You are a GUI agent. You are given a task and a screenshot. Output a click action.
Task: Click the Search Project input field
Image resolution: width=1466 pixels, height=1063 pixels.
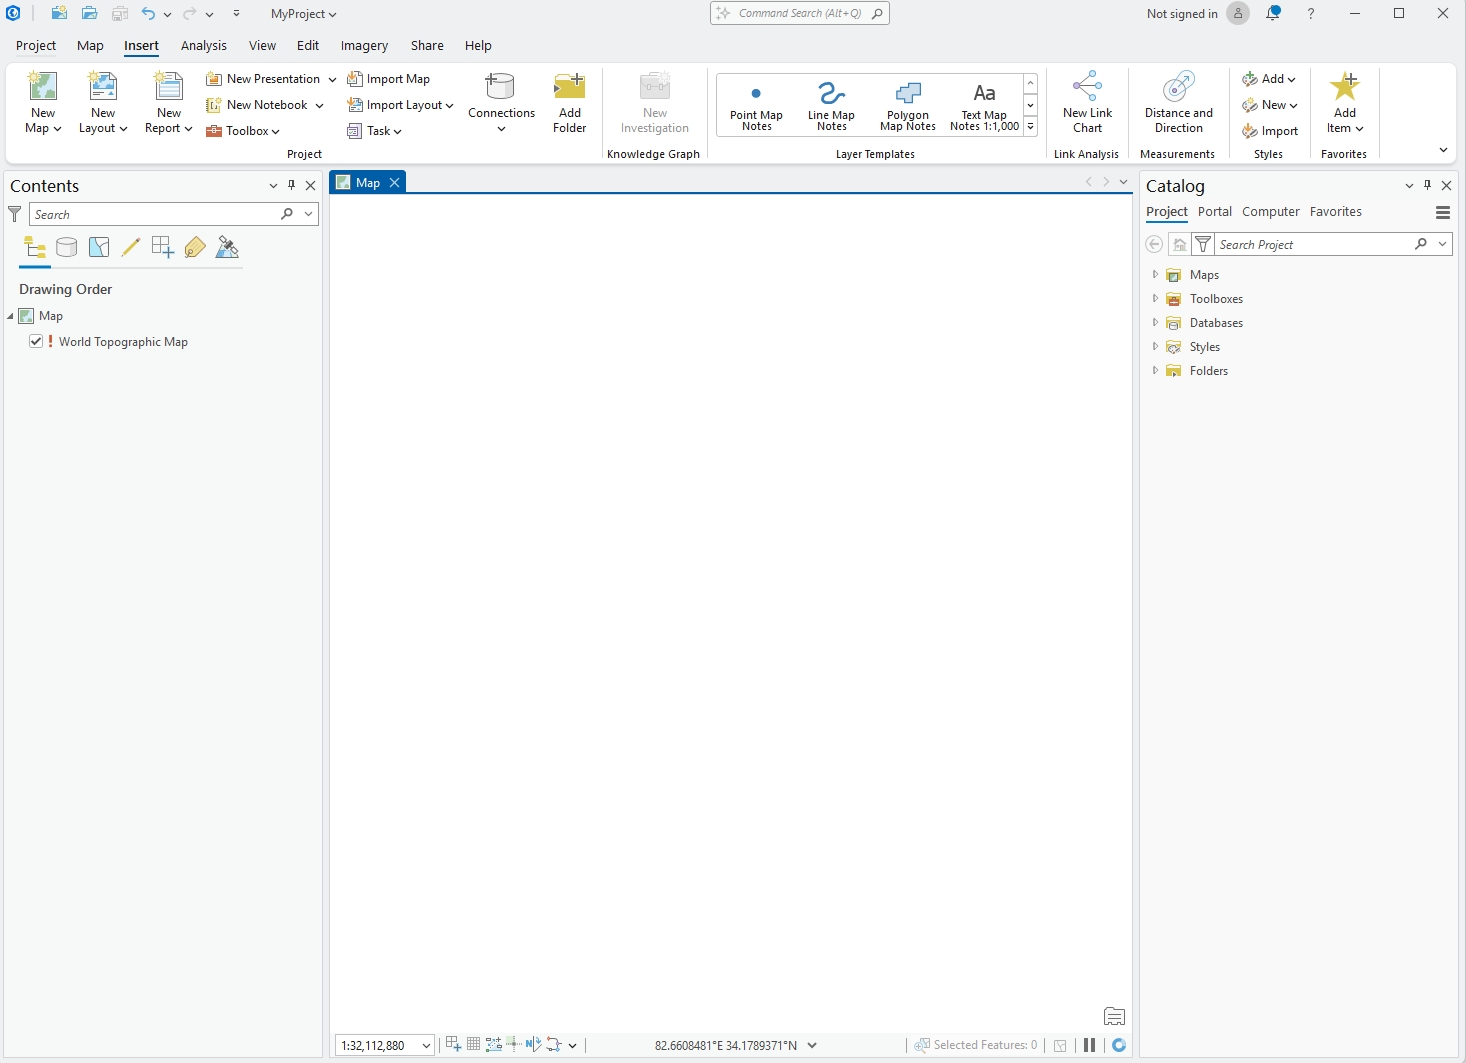[x=1310, y=245]
